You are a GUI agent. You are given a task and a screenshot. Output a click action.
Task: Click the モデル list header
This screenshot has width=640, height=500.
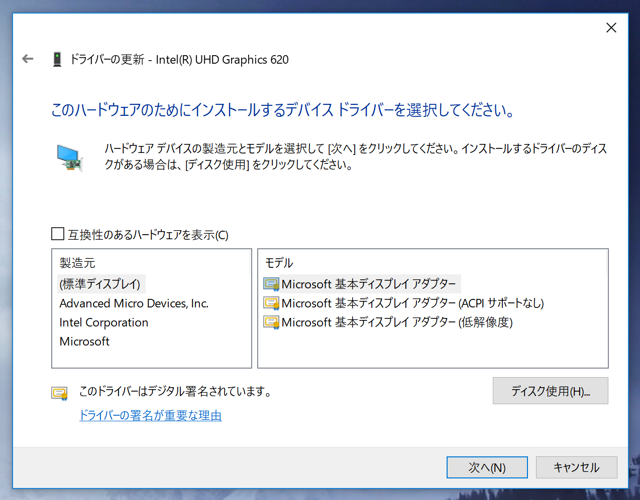279,263
